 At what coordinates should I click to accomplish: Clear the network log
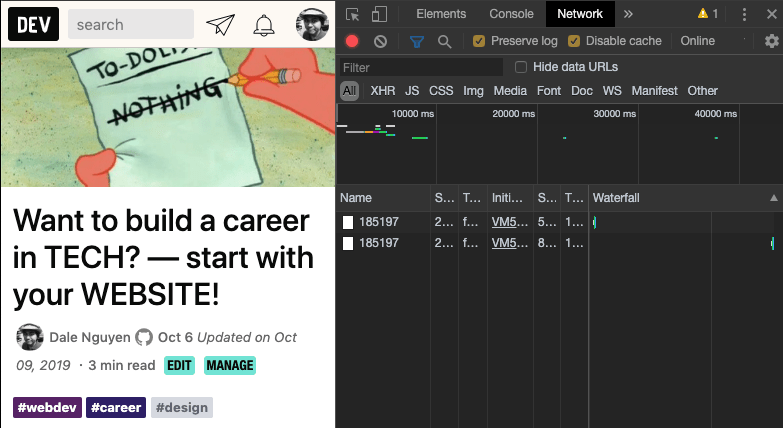pos(380,41)
